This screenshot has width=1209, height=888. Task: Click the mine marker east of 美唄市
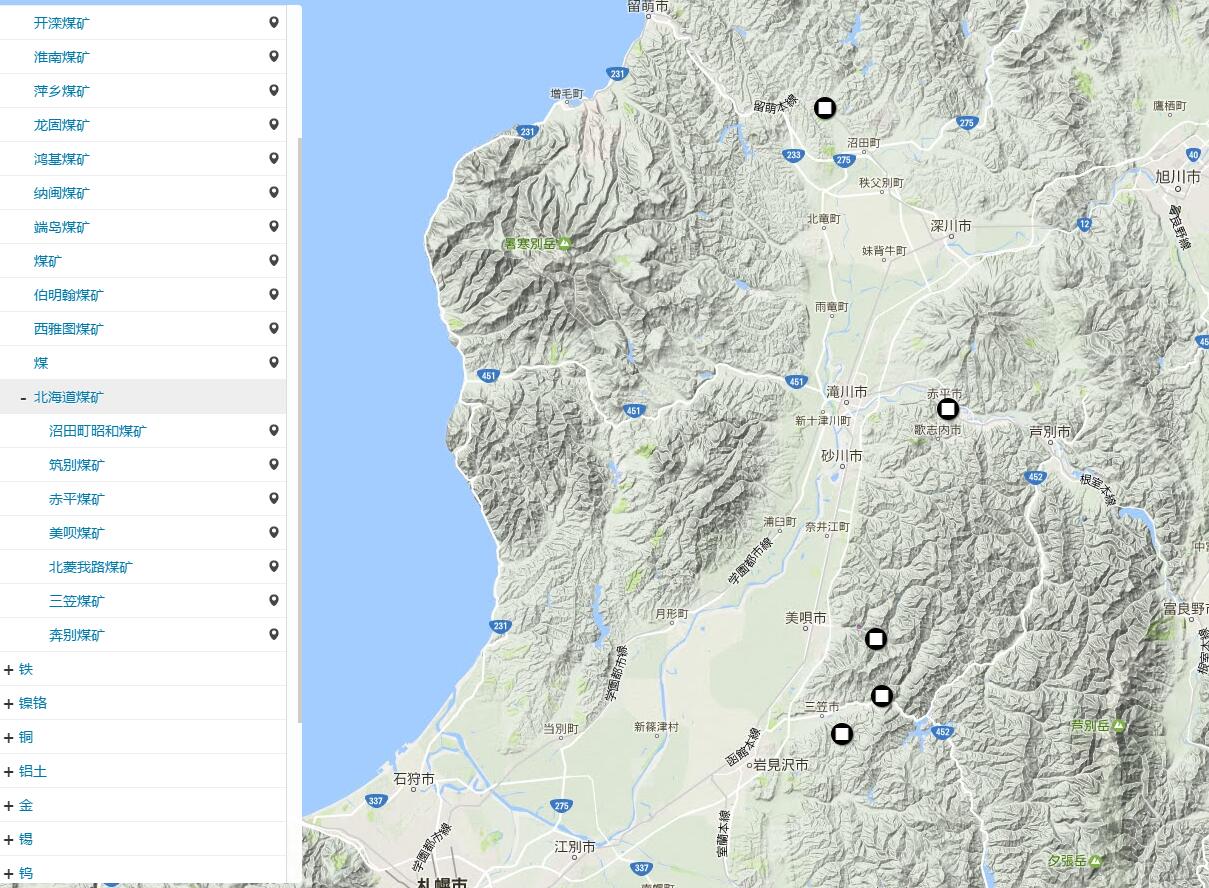click(x=875, y=639)
